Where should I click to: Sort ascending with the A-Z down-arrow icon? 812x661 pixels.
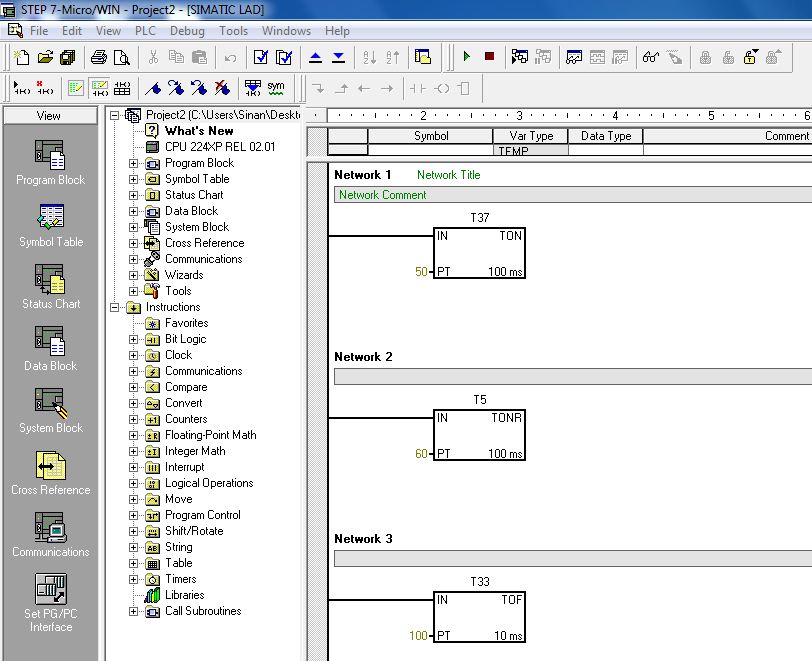(x=370, y=57)
